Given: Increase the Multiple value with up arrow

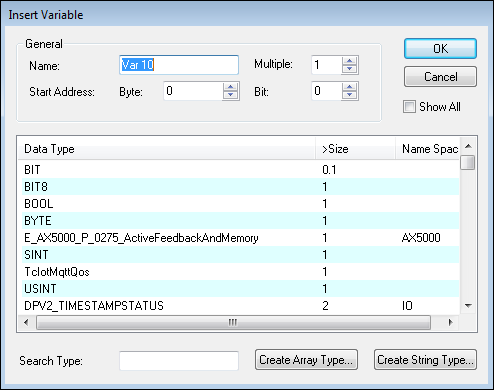Looking at the screenshot, I should 350,61.
